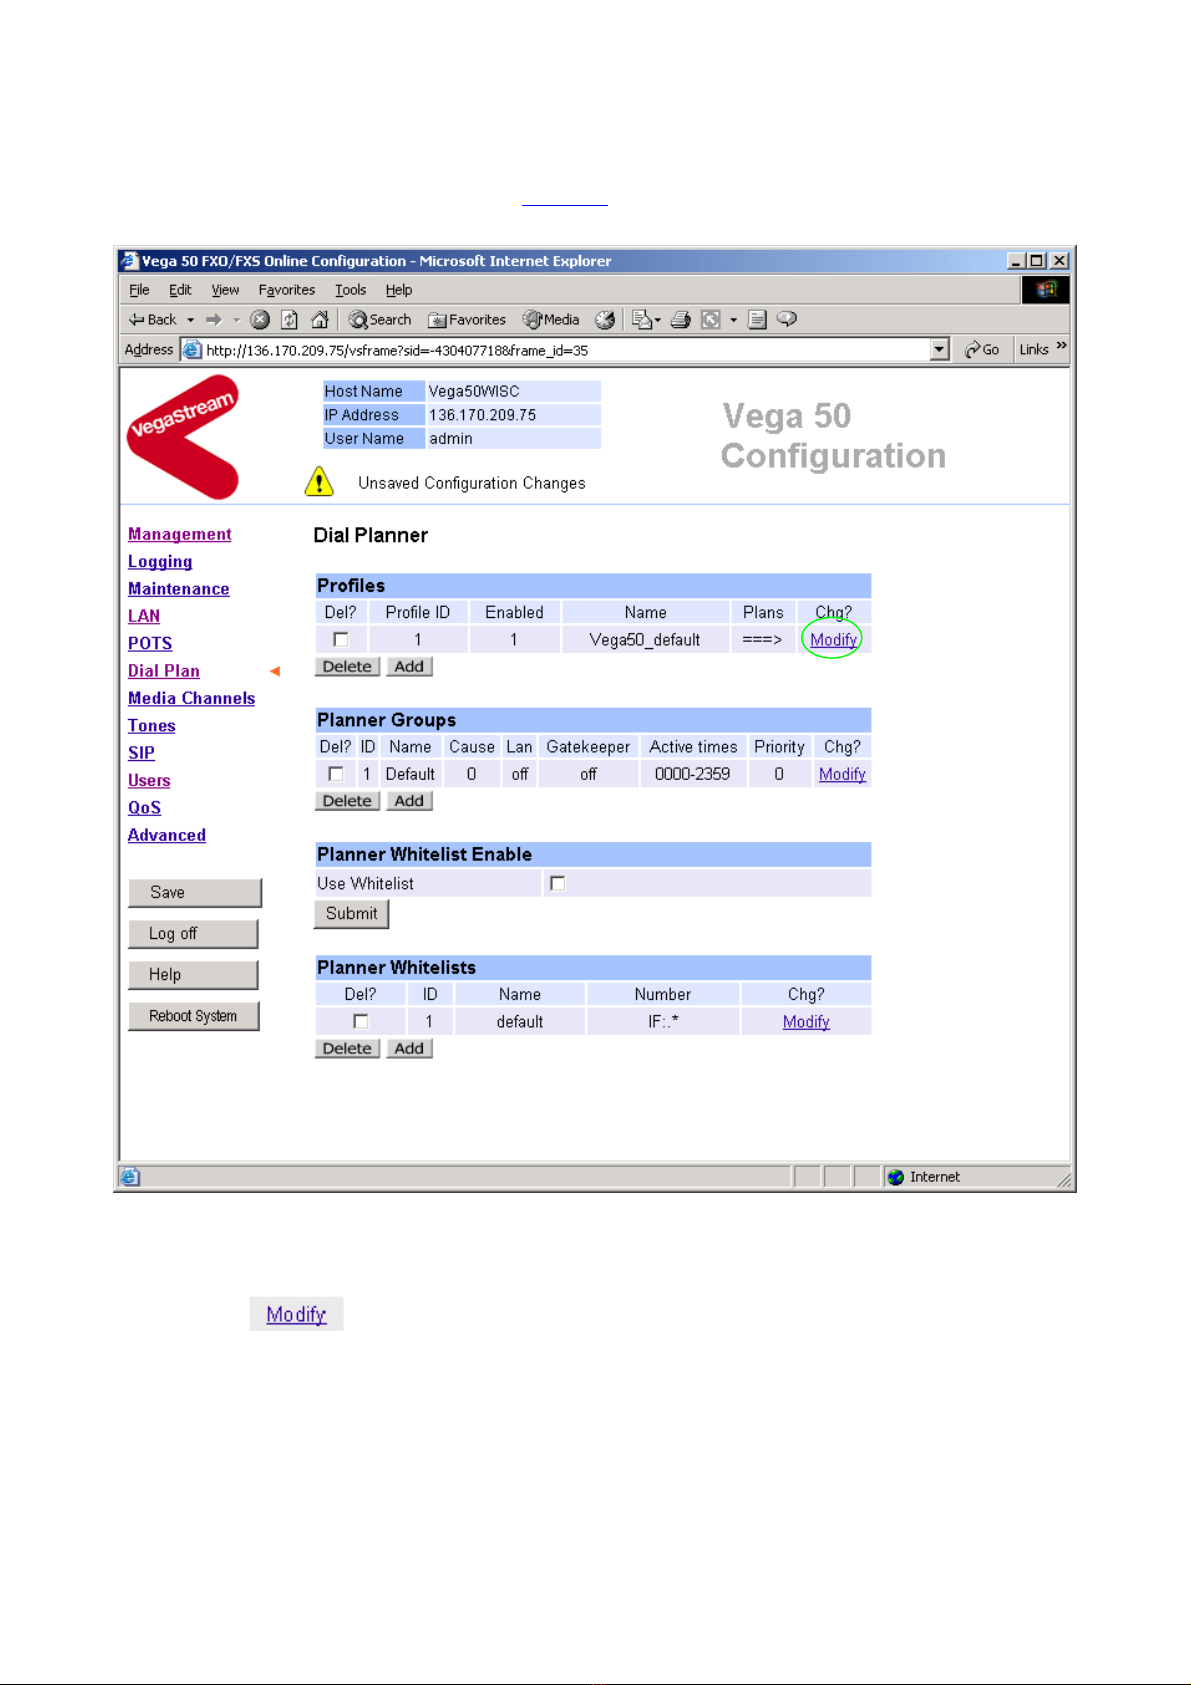Image resolution: width=1191 pixels, height=1685 pixels.
Task: Click the Messenger toolbar icon
Action: [787, 319]
